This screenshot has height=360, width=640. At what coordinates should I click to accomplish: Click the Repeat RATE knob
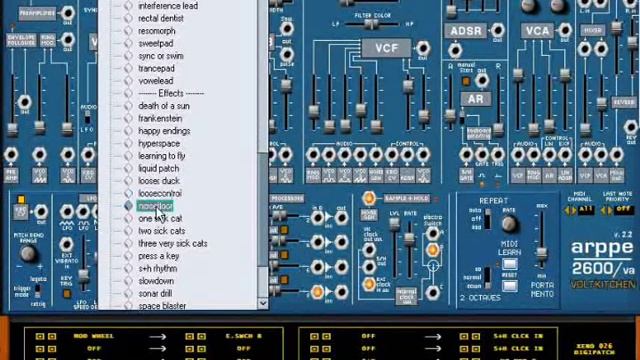tap(509, 224)
